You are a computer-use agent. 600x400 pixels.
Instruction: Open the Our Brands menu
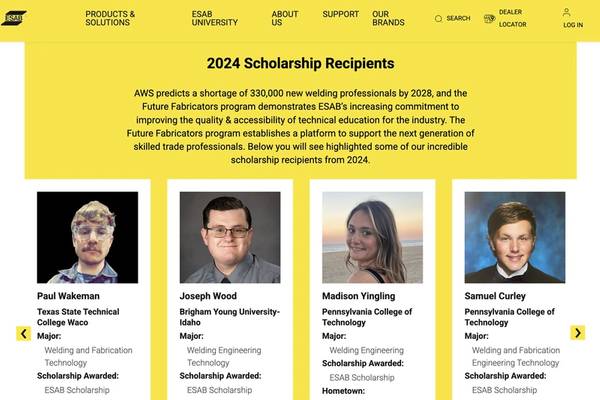388,18
